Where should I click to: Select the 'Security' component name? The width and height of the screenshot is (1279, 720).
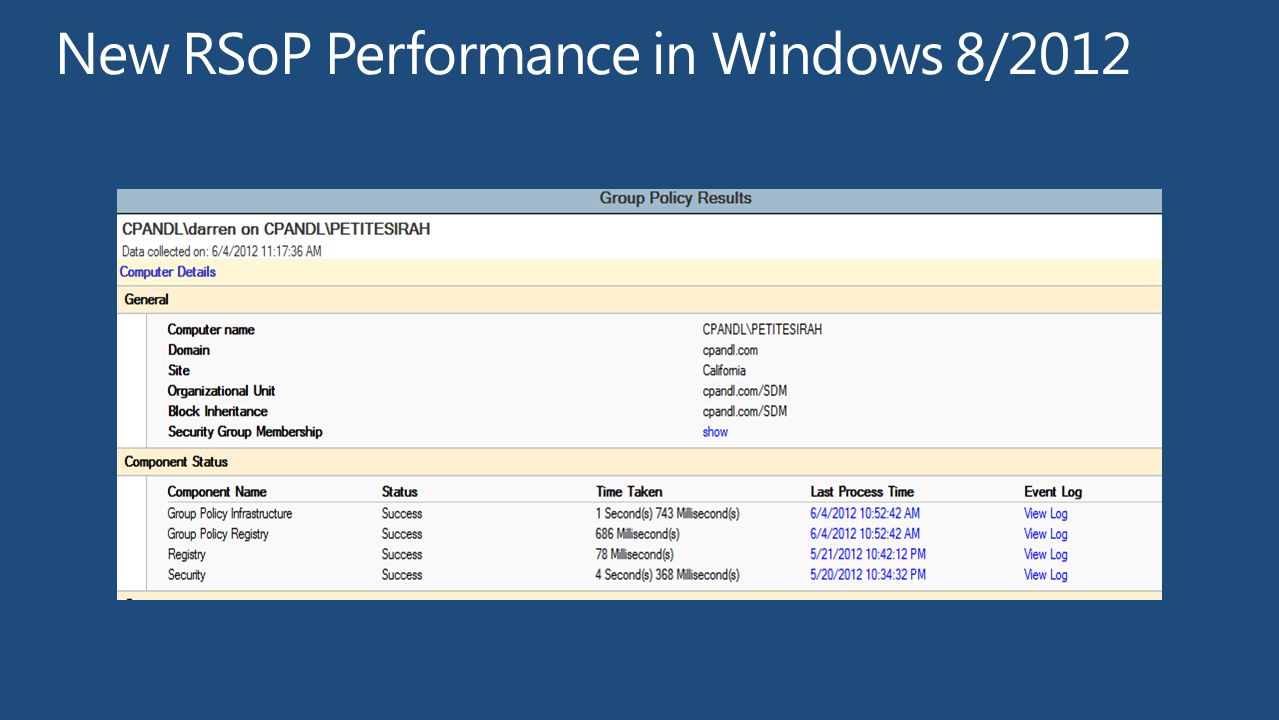click(187, 575)
